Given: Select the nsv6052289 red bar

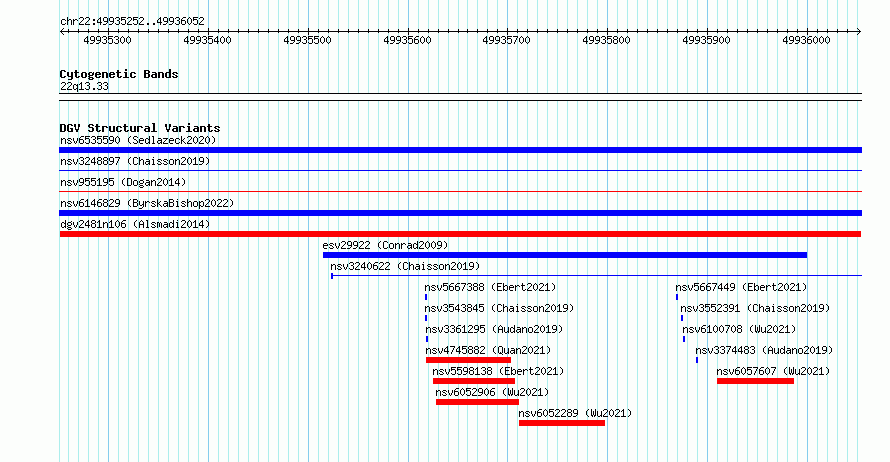Looking at the screenshot, I should click(x=562, y=423).
